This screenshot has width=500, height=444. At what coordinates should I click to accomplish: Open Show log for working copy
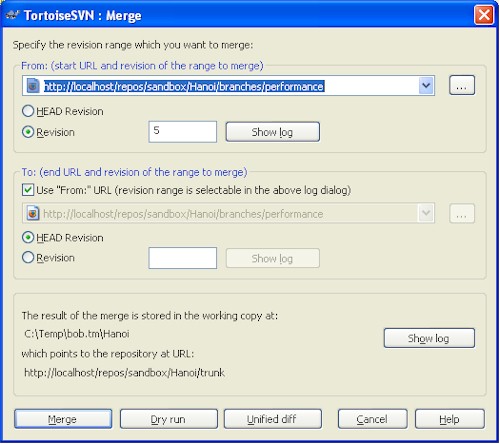click(x=429, y=338)
